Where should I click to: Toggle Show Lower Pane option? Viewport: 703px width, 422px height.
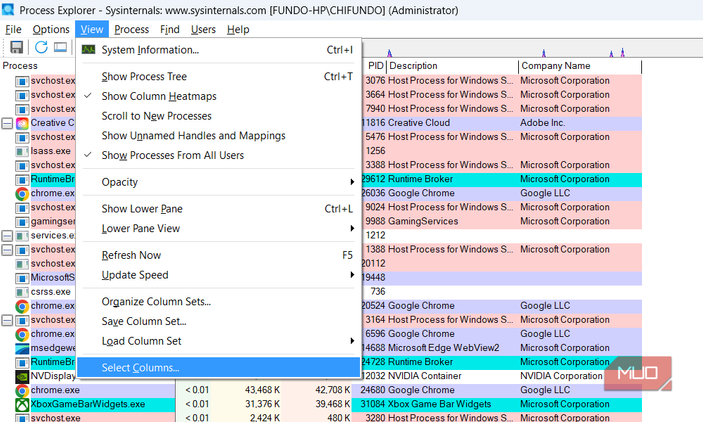[218, 209]
